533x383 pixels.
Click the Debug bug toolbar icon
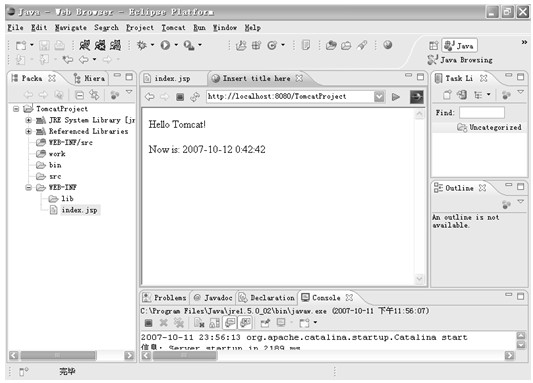point(141,45)
